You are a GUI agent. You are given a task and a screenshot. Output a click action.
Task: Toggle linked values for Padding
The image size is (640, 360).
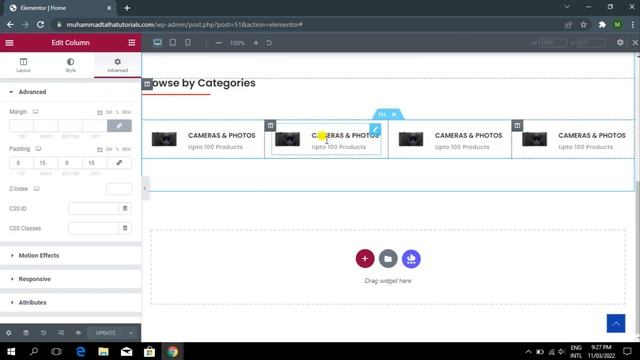[119, 163]
